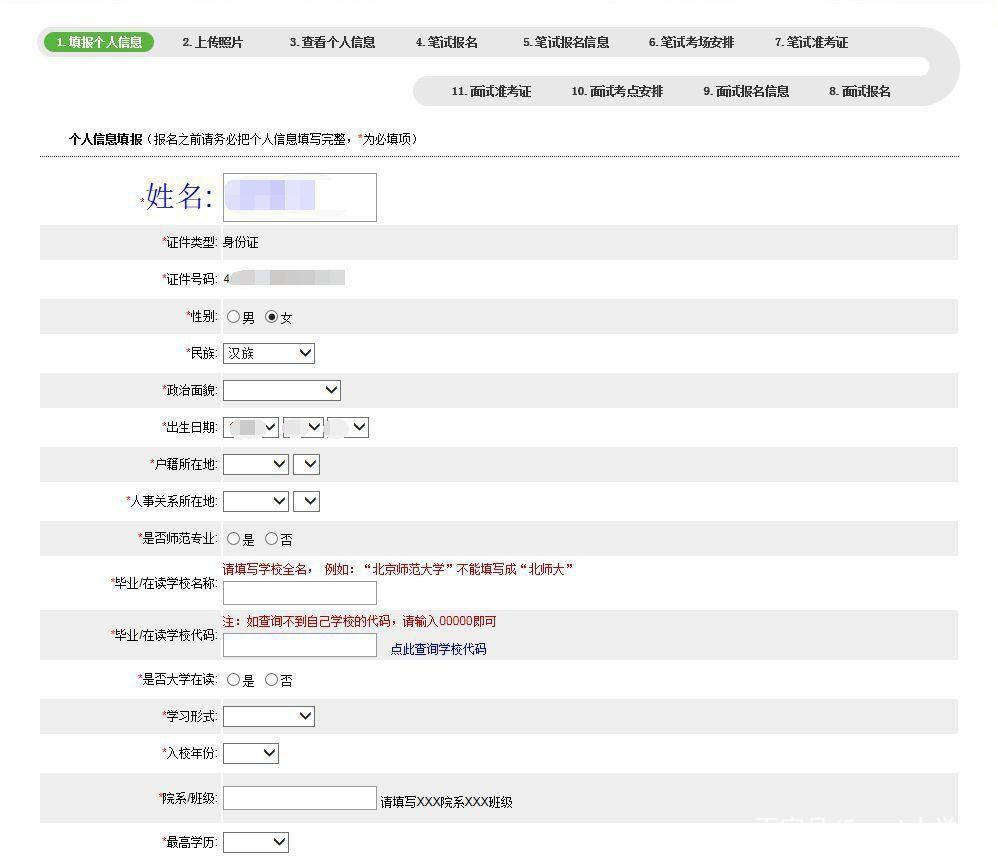Go to 8. 面试报名 step

click(859, 91)
